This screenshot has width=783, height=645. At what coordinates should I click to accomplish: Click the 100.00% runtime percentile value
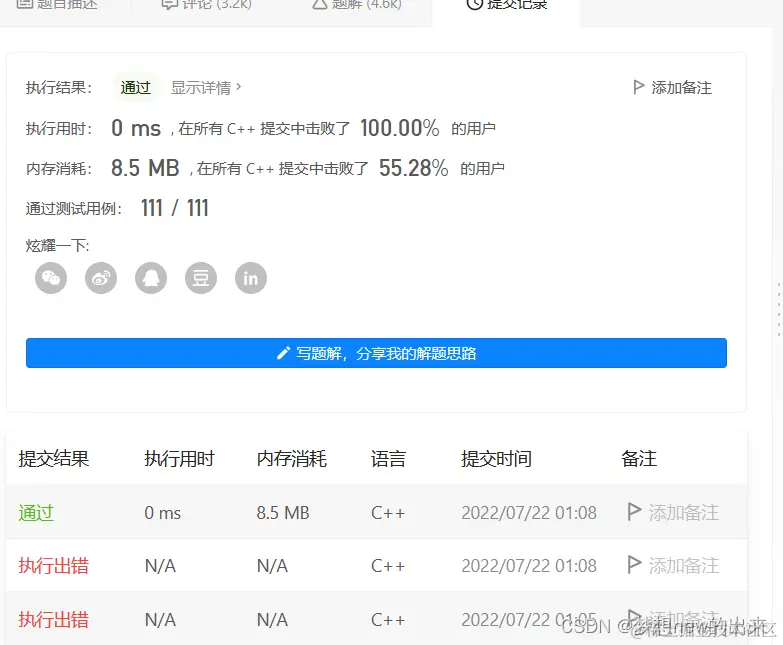(399, 128)
